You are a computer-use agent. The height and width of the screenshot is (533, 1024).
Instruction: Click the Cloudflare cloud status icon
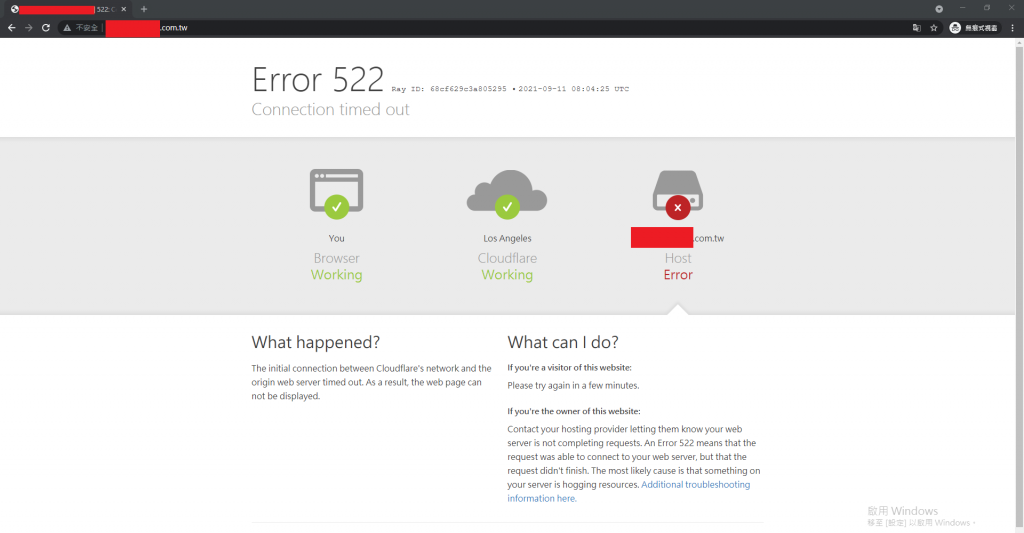(507, 194)
